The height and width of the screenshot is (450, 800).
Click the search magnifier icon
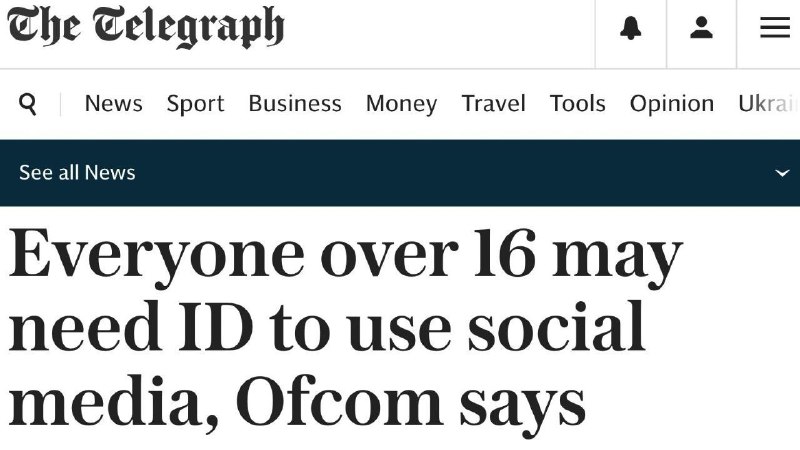[28, 104]
